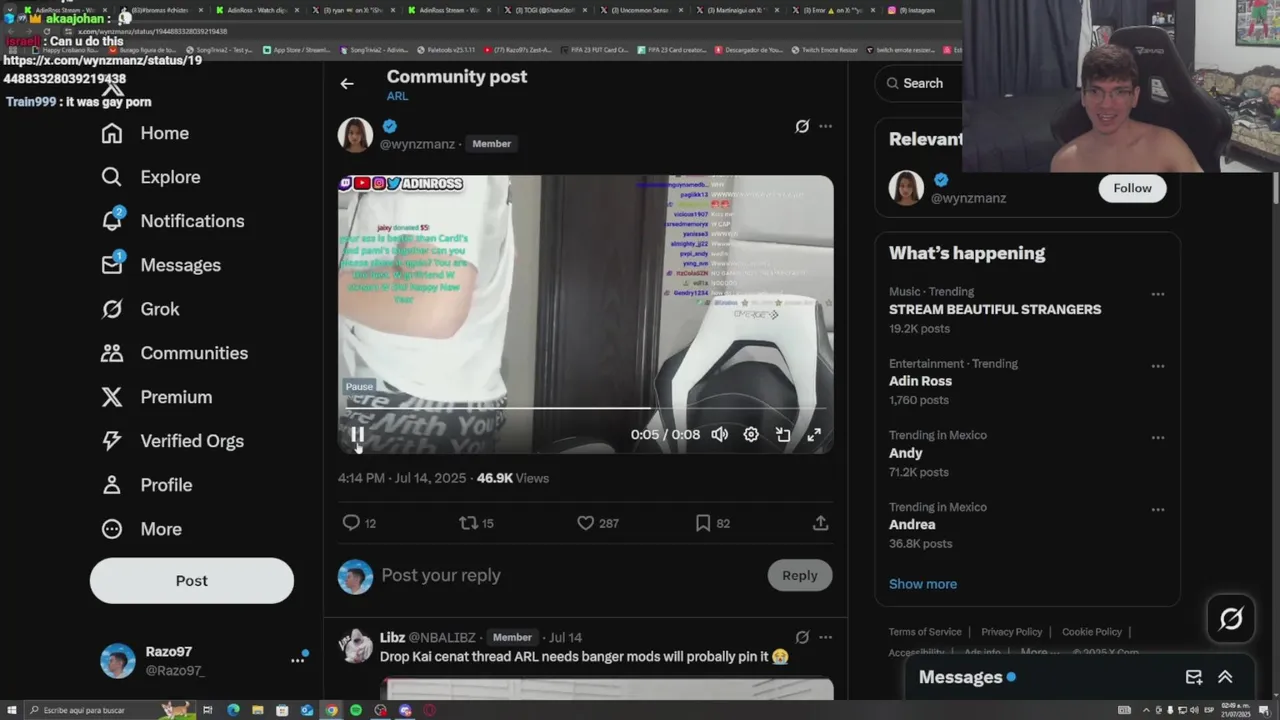This screenshot has height=720, width=1280.
Task: Open Razo97 account menu dots
Action: point(297,660)
